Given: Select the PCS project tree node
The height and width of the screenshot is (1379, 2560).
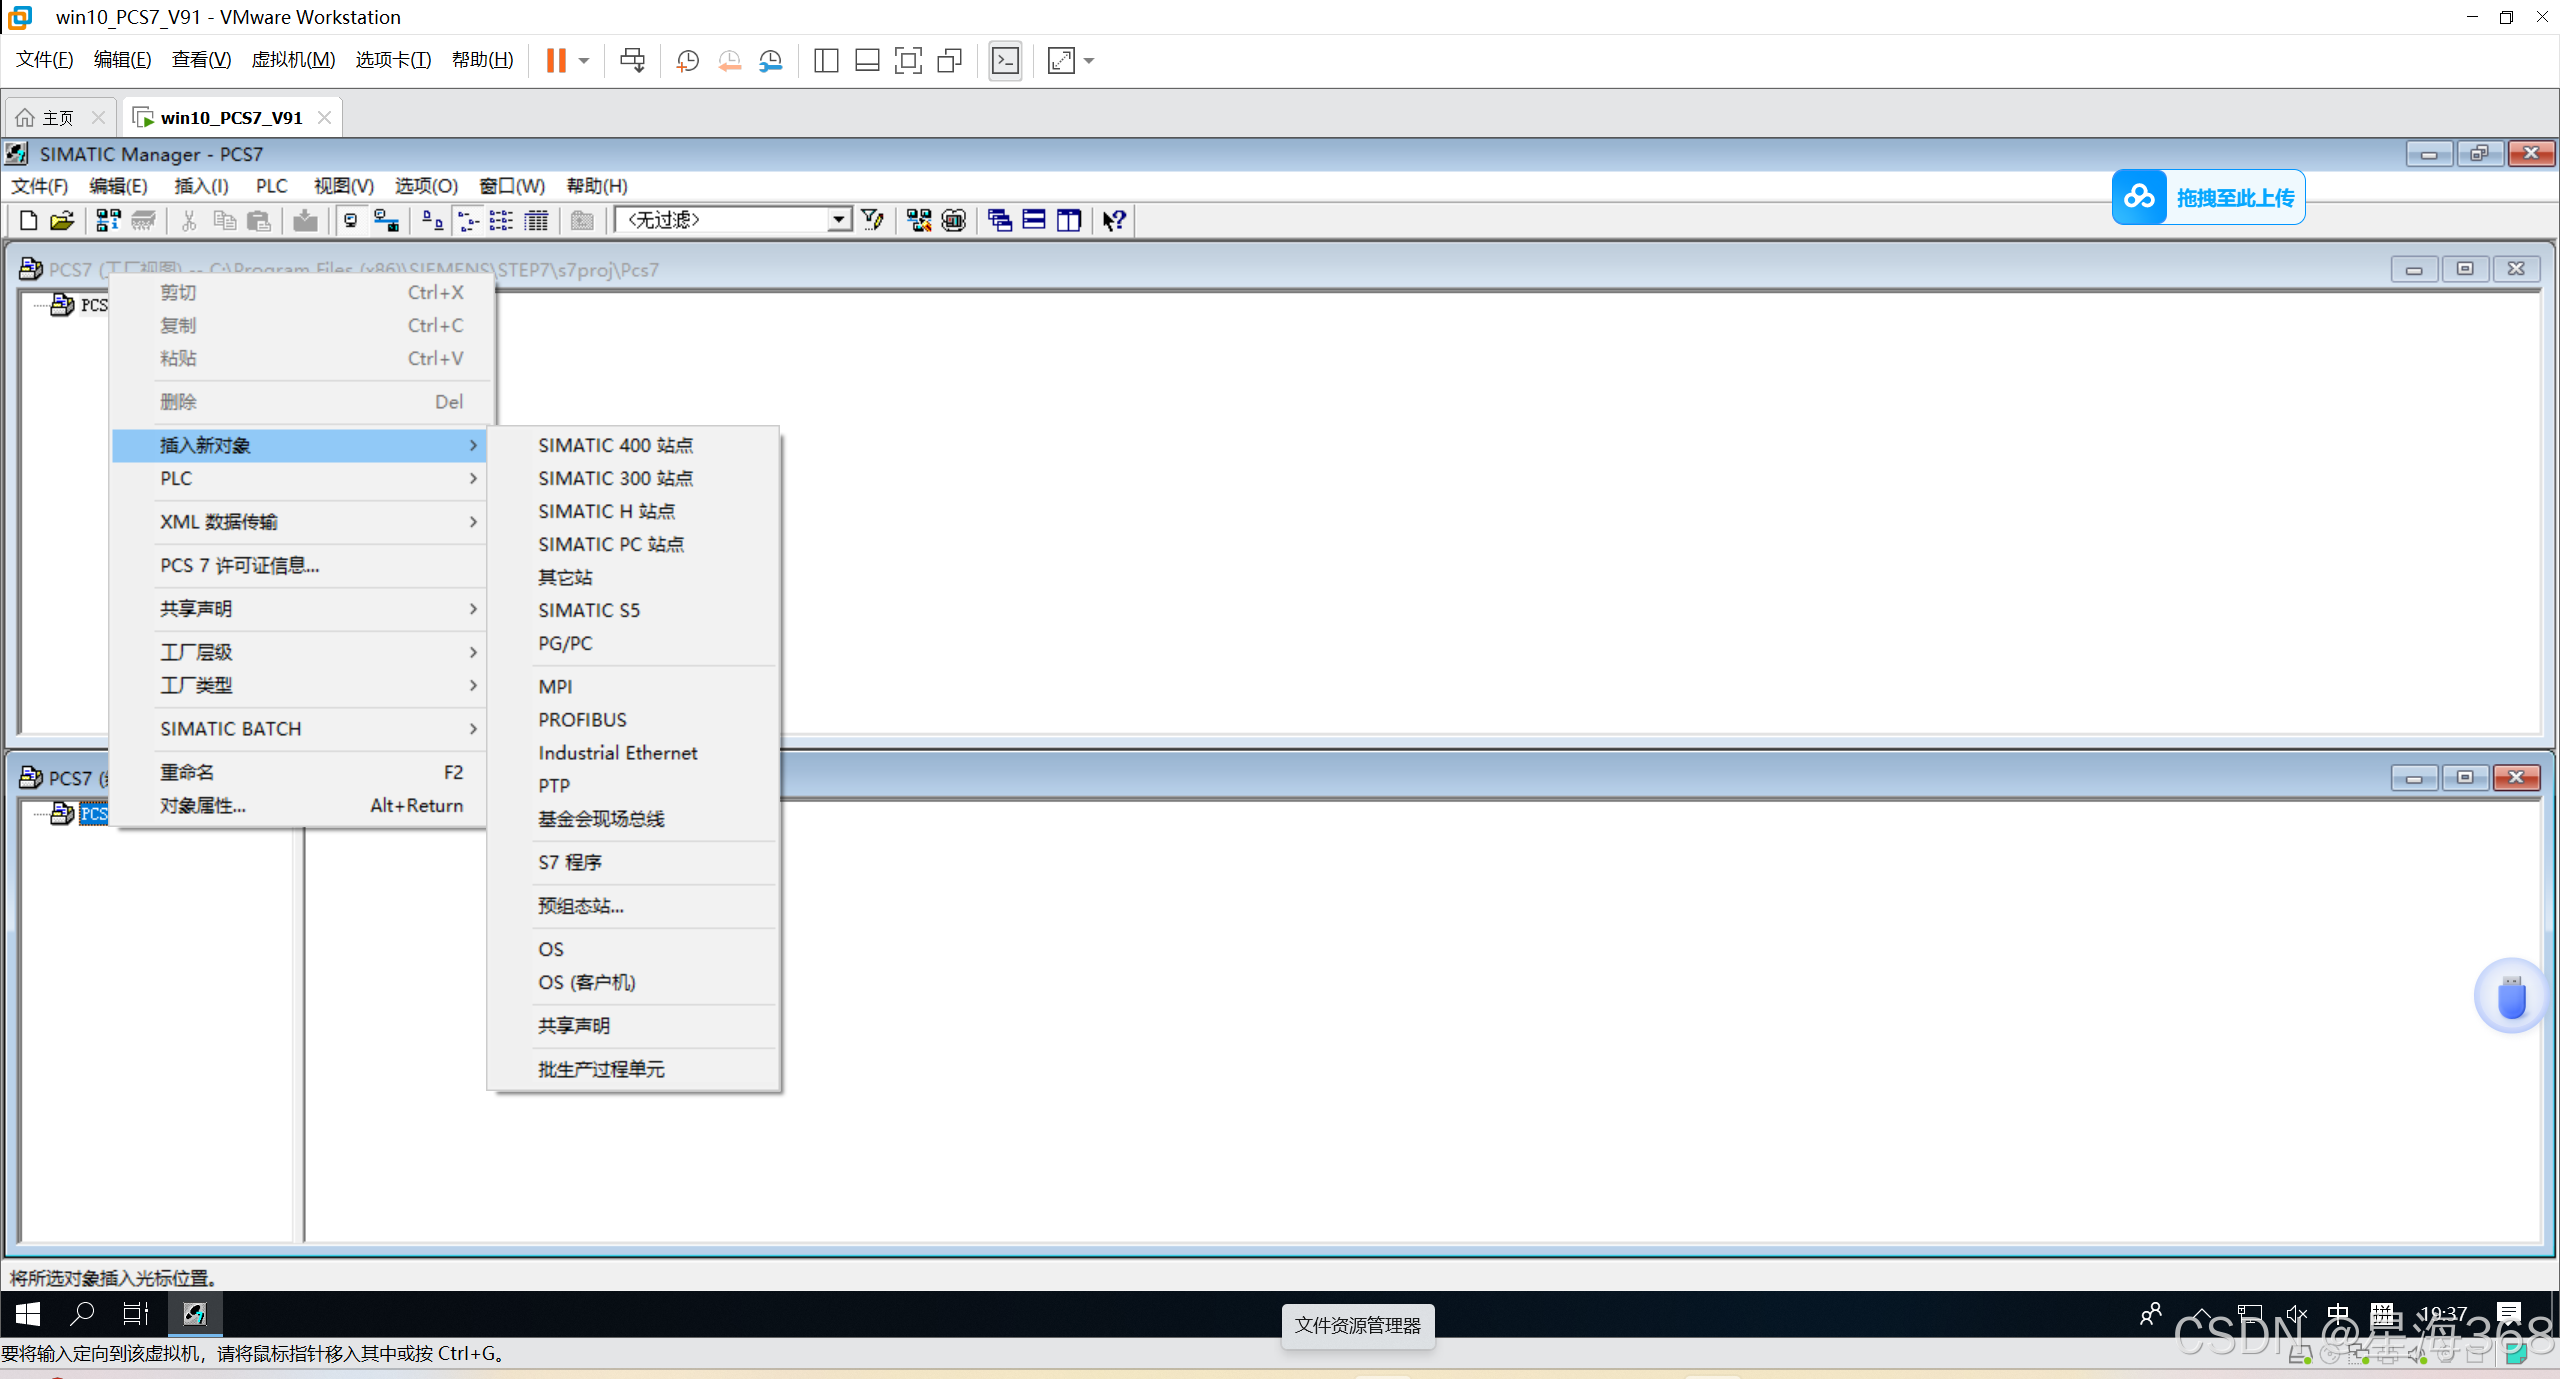Looking at the screenshot, I should point(93,813).
